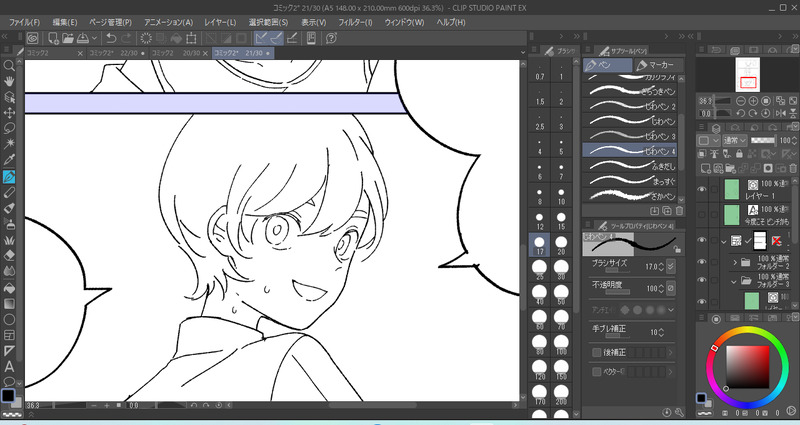Select the Auto select magic wand tool
800x425 pixels.
(x=9, y=144)
